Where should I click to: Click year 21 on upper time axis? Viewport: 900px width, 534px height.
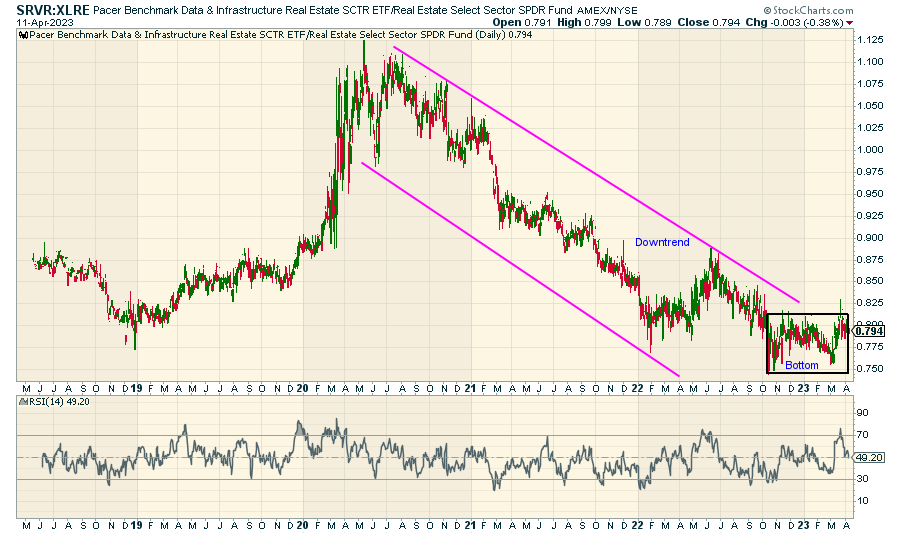click(470, 388)
